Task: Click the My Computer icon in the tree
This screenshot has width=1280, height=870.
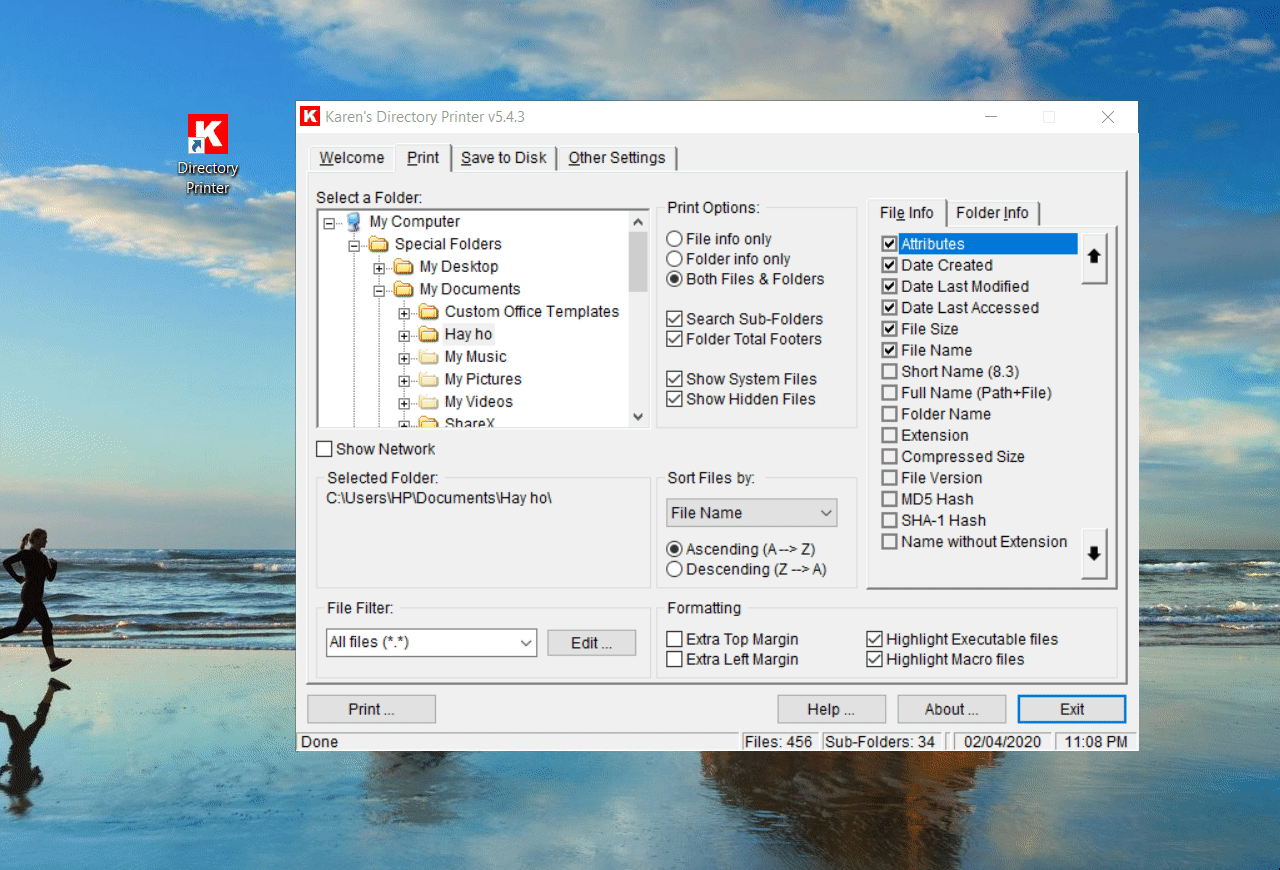Action: [x=352, y=222]
